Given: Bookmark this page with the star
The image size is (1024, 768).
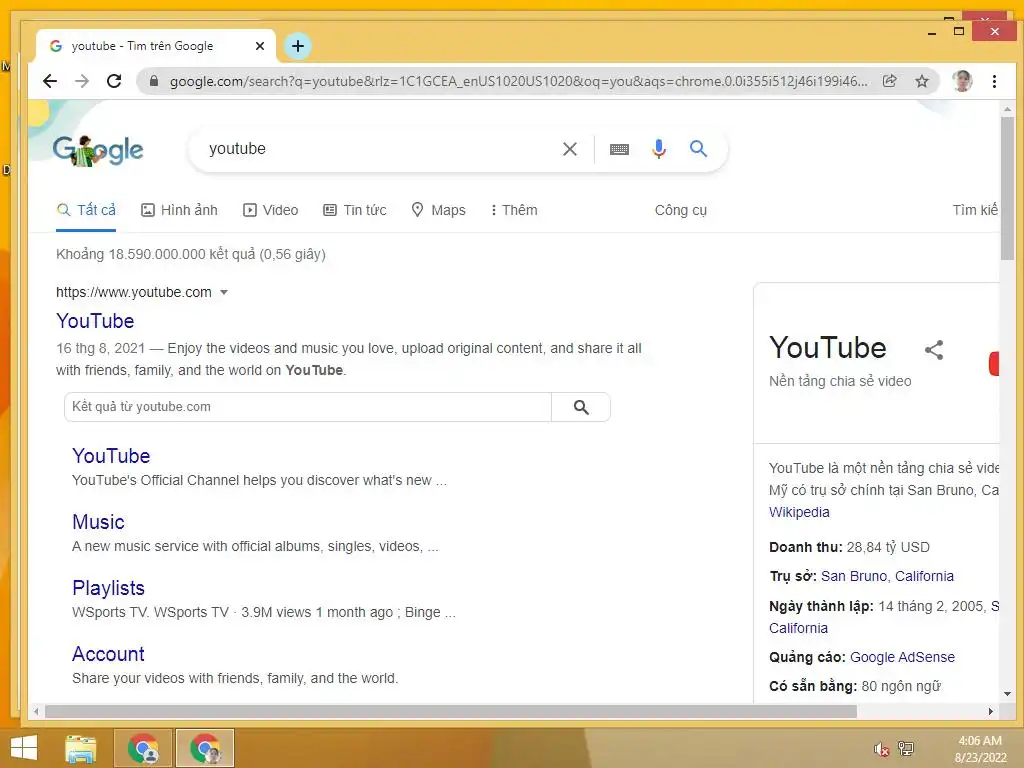Looking at the screenshot, I should coord(921,81).
